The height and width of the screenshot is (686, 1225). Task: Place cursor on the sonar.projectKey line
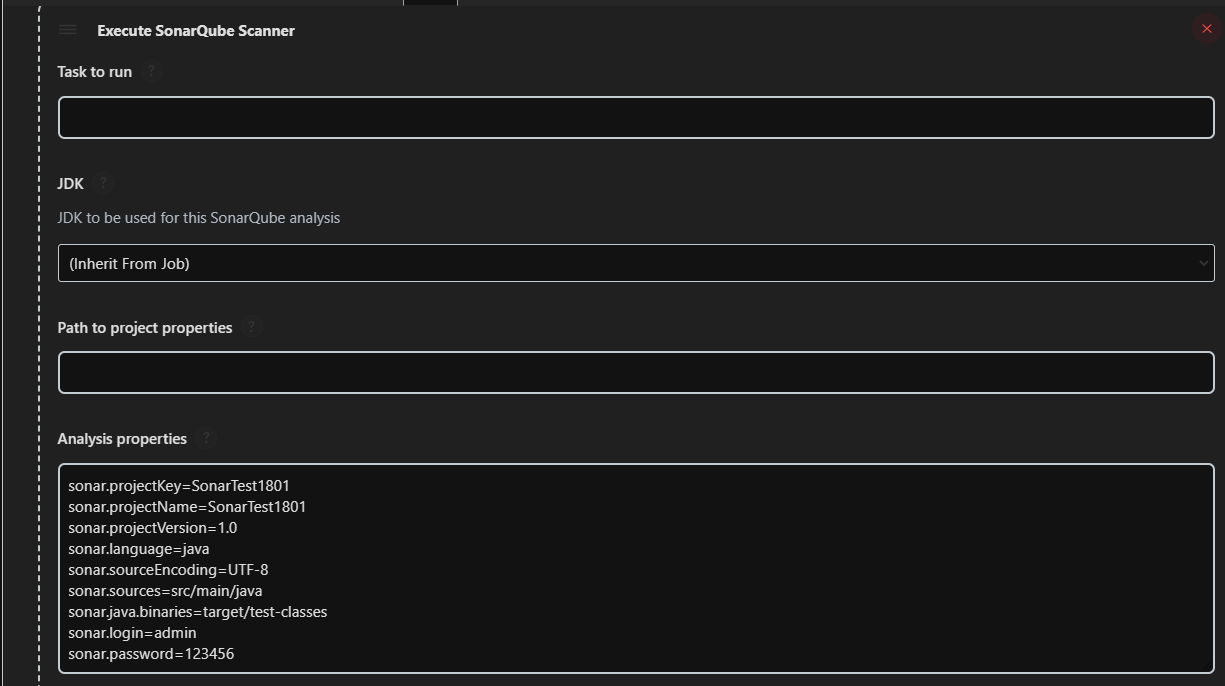point(179,486)
